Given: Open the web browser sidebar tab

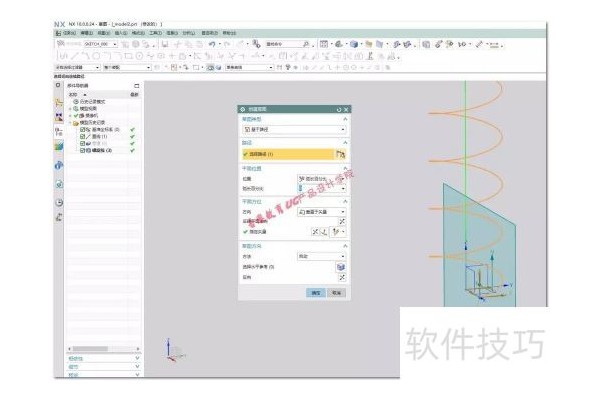Looking at the screenshot, I should 59,184.
